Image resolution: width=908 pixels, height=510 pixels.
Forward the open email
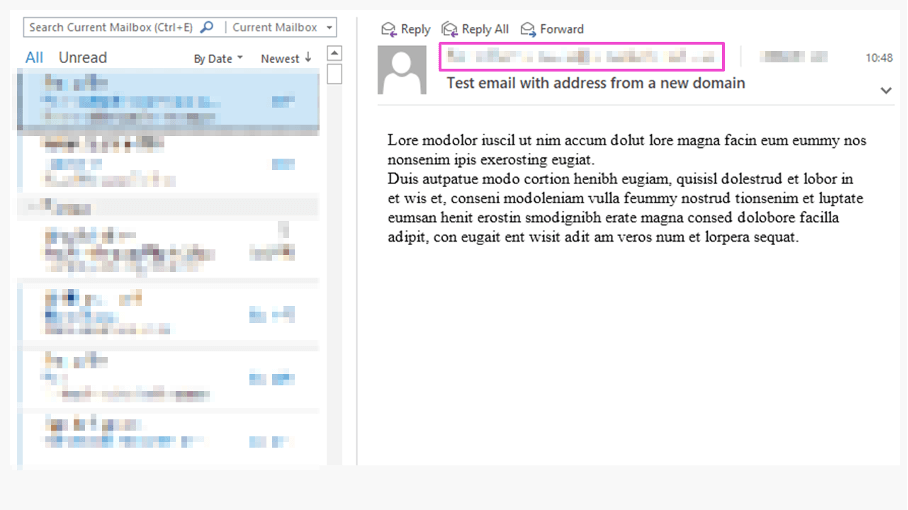pyautogui.click(x=552, y=29)
